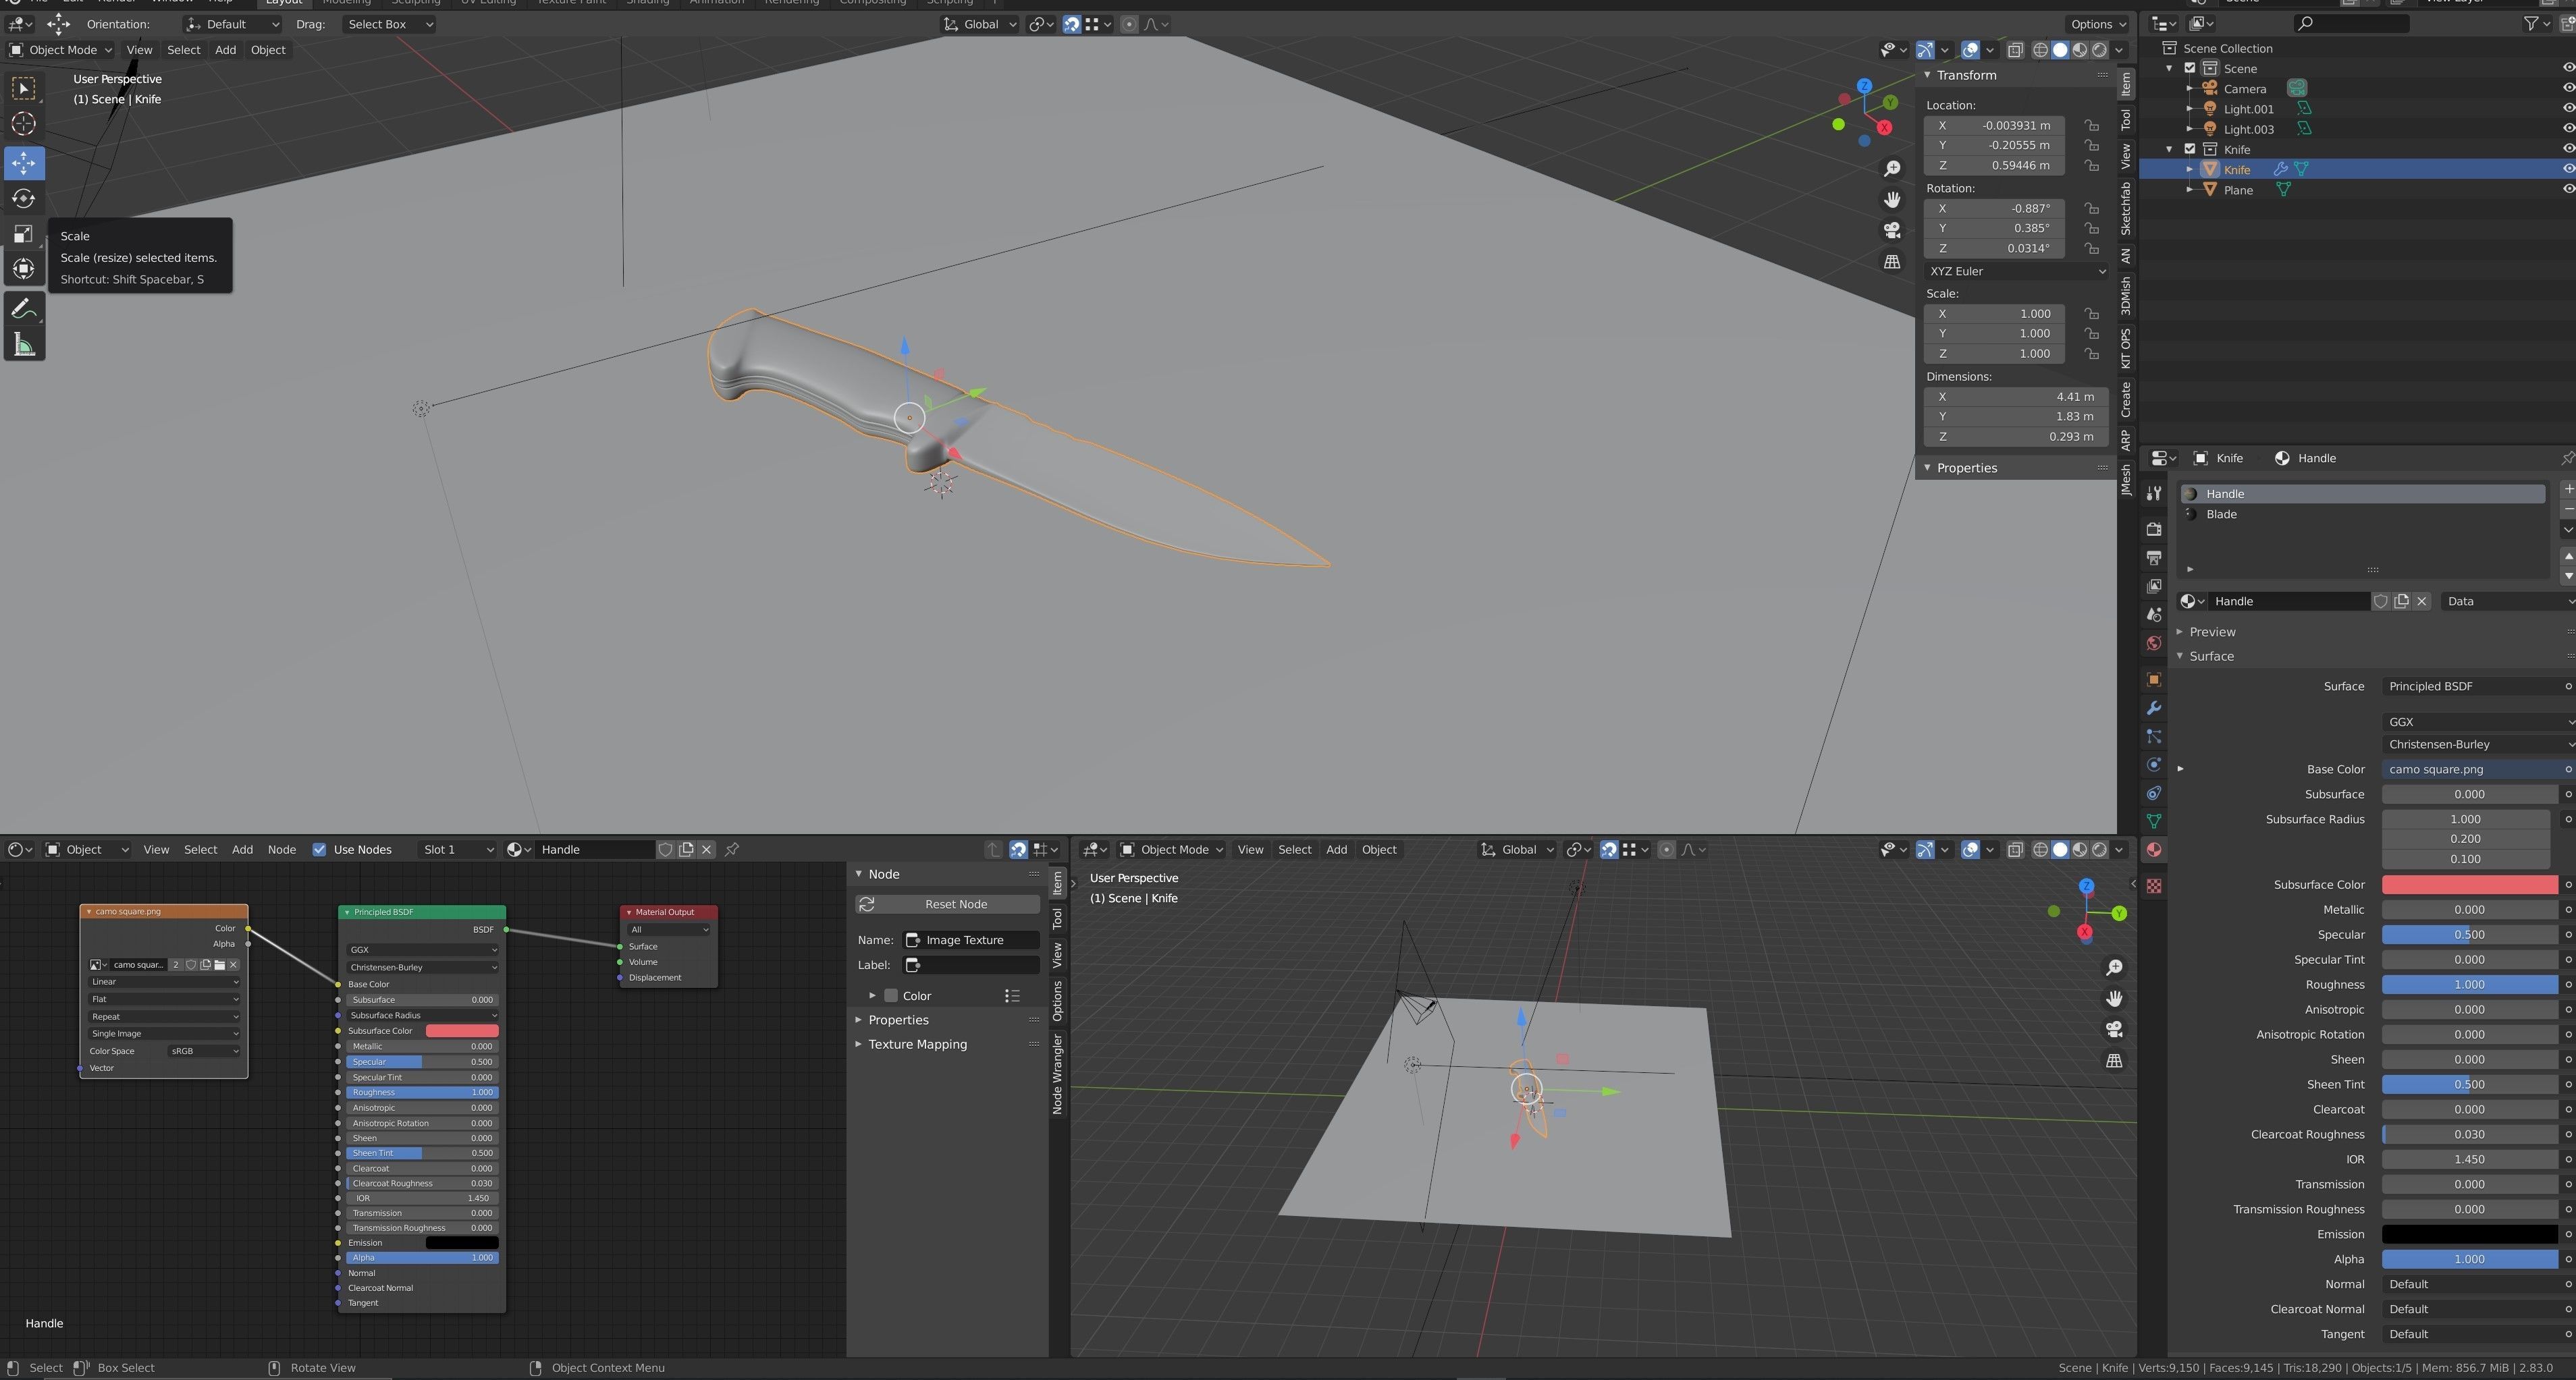
Task: Open the Modifier wrench properties tab
Action: [2153, 708]
